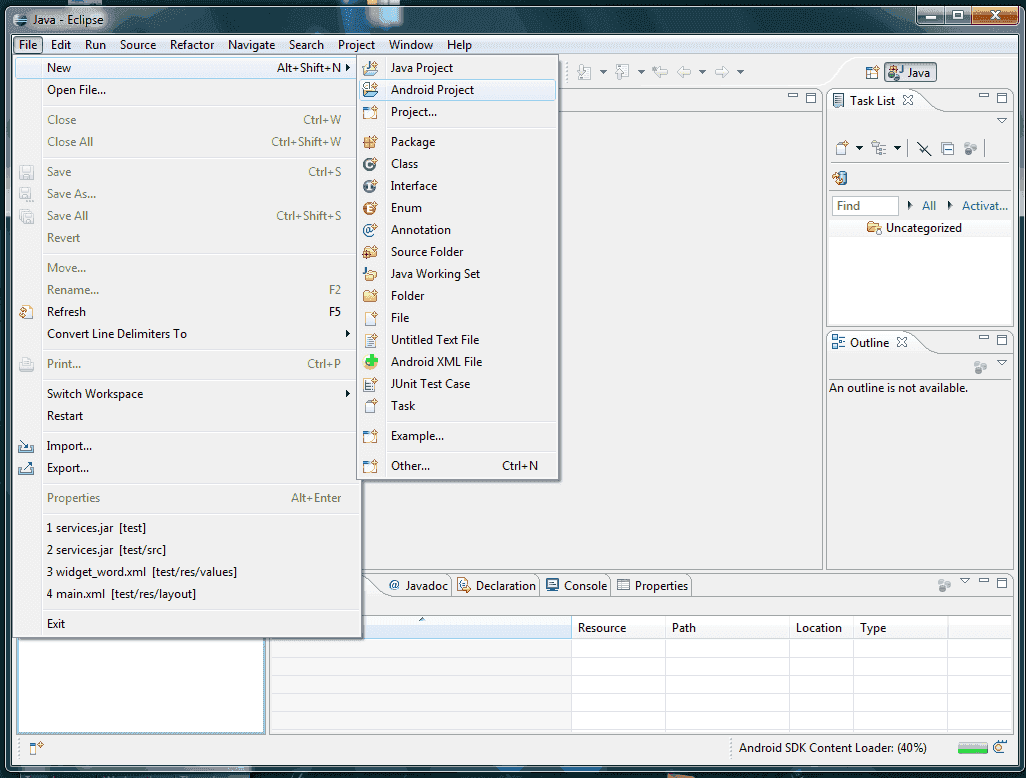
Task: Click the Previous Annotation toolbar icon
Action: click(x=622, y=72)
